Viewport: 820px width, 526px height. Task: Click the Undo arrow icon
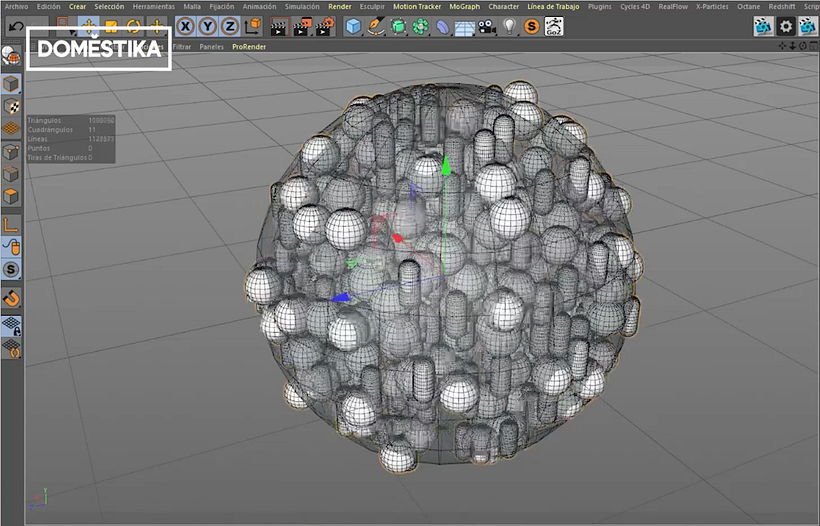click(x=16, y=26)
